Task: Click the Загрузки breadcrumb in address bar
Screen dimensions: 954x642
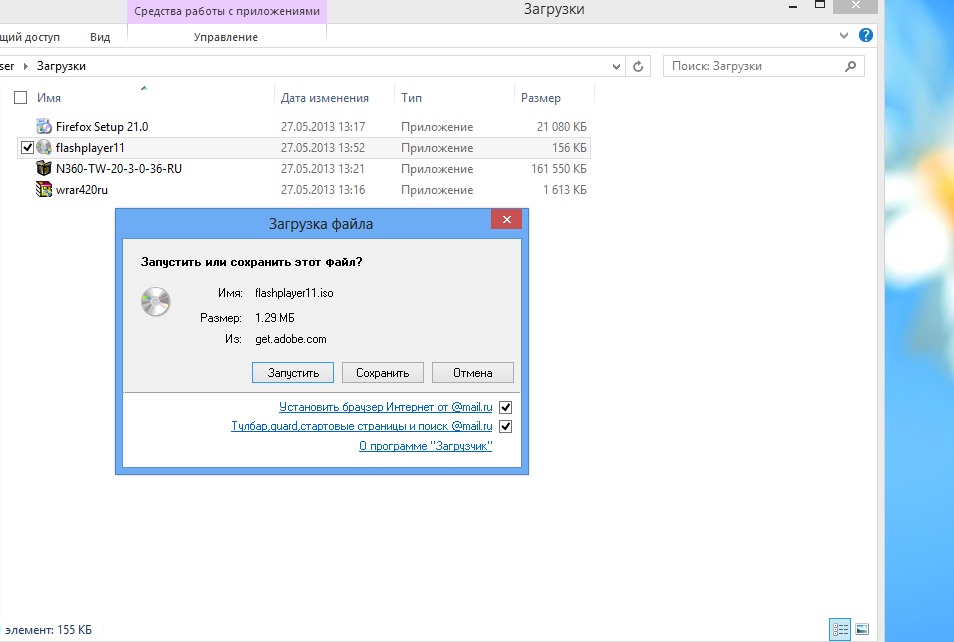Action: [61, 66]
